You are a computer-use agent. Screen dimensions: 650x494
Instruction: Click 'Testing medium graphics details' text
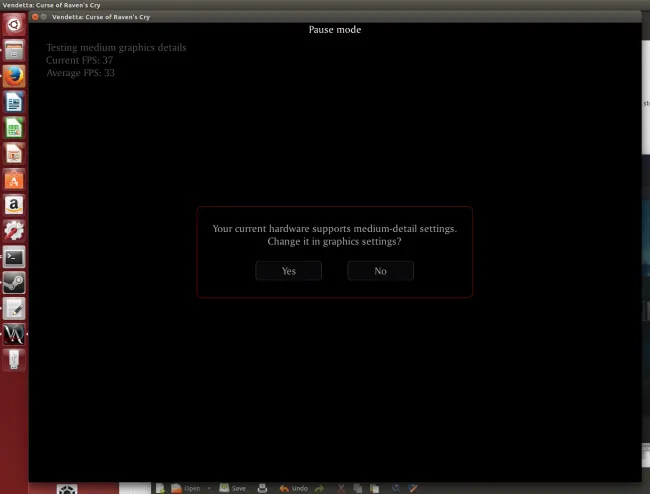click(x=116, y=48)
